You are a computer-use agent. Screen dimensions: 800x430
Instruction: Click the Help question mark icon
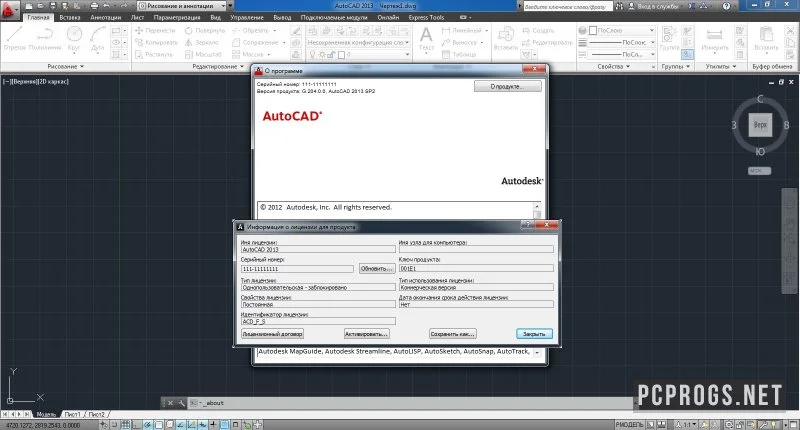coord(727,6)
